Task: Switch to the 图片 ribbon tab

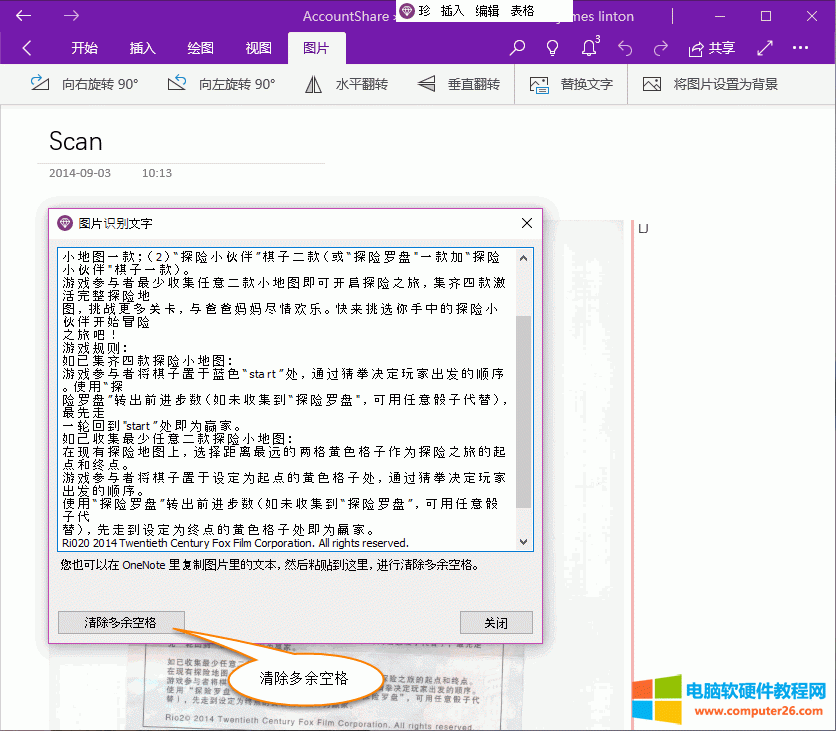Action: [316, 47]
